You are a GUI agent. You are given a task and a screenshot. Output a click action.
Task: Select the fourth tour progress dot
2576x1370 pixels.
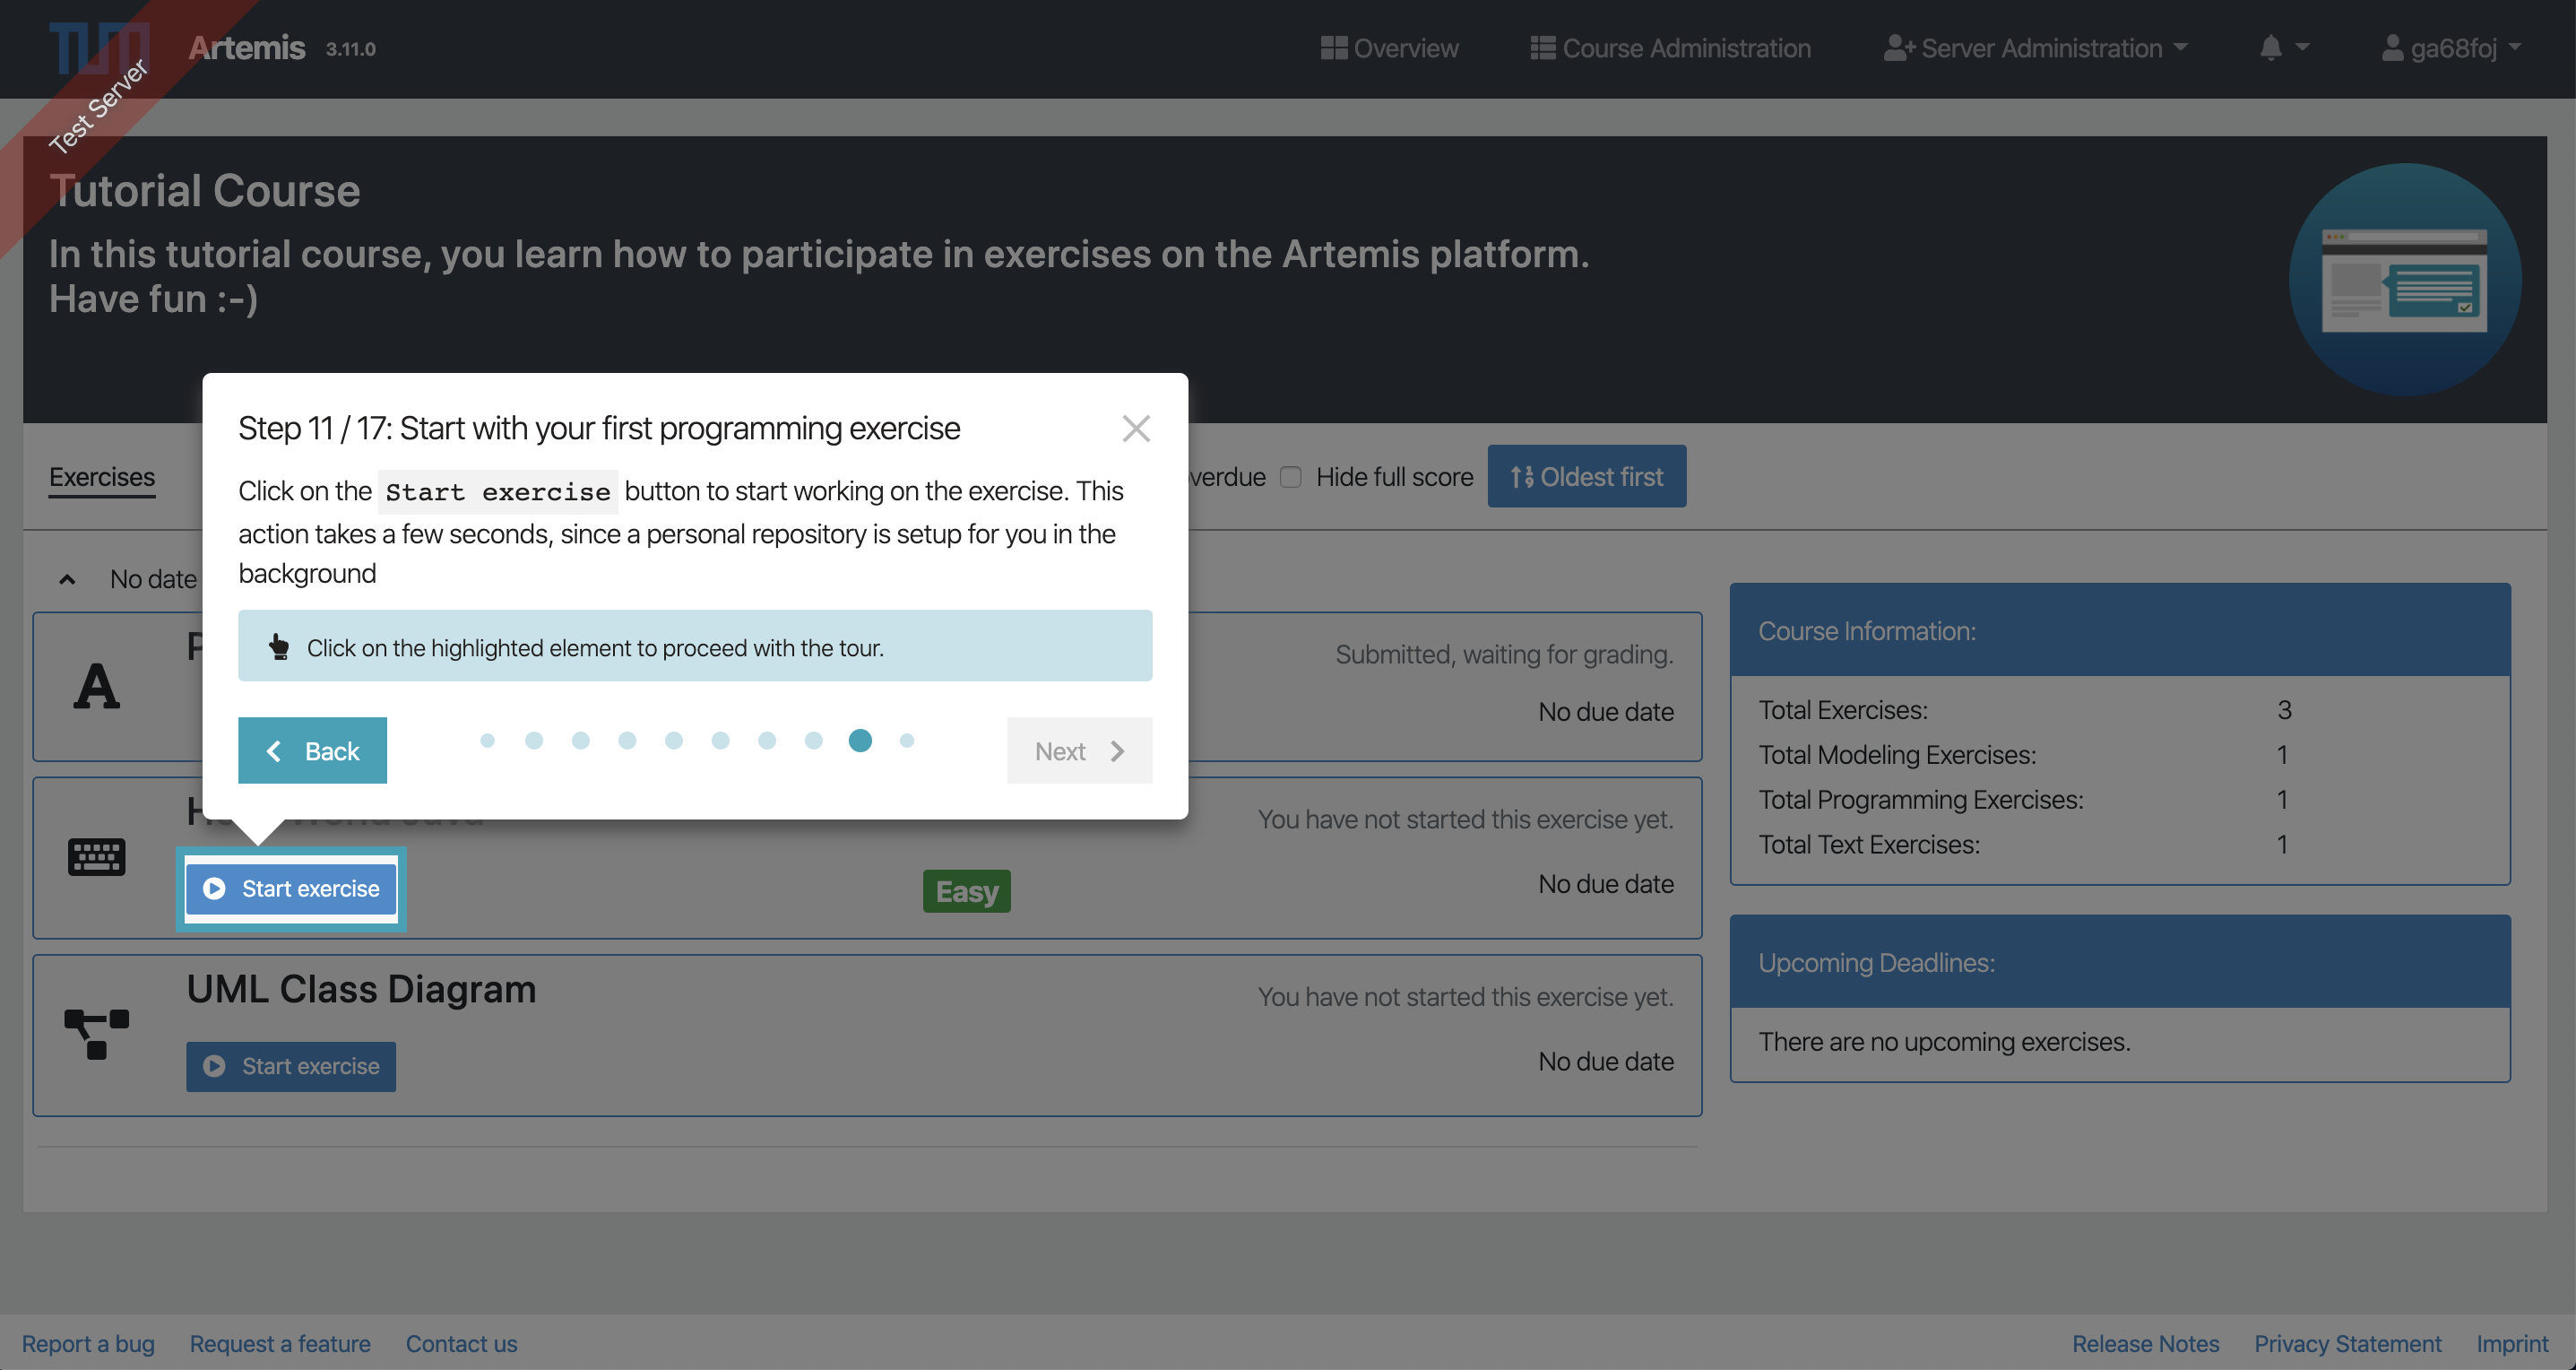(627, 740)
